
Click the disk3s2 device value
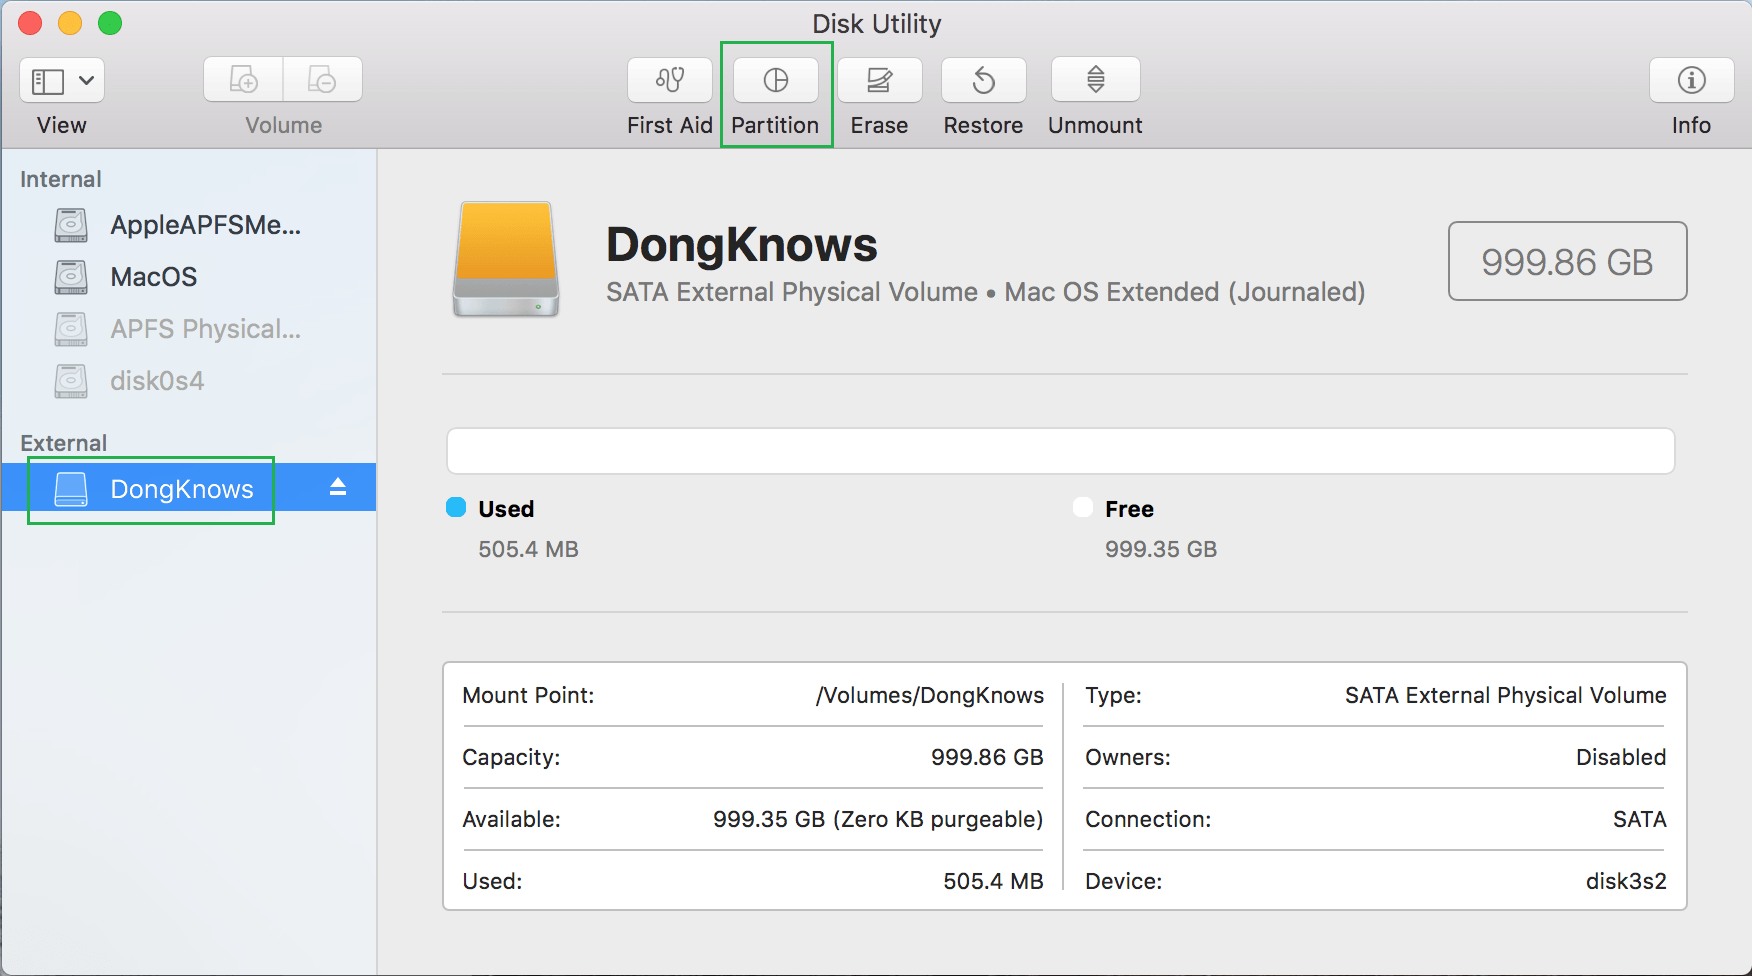click(1626, 881)
